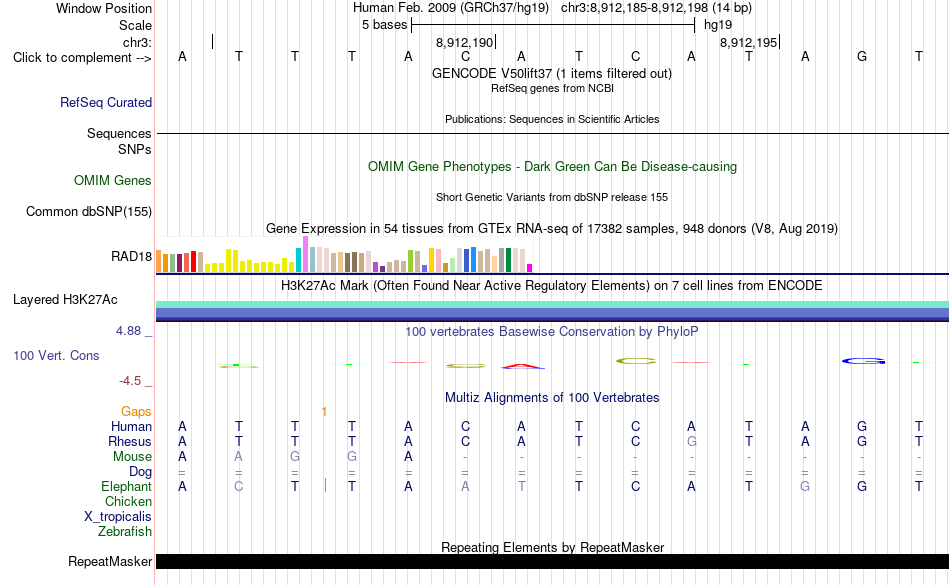
Task: Select the "Scale" label in the base position track
Action: click(135, 25)
